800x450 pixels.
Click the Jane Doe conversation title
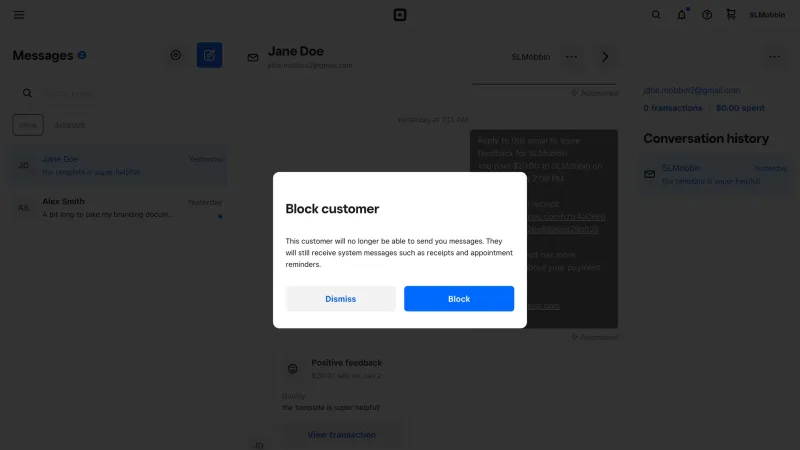[x=295, y=51]
